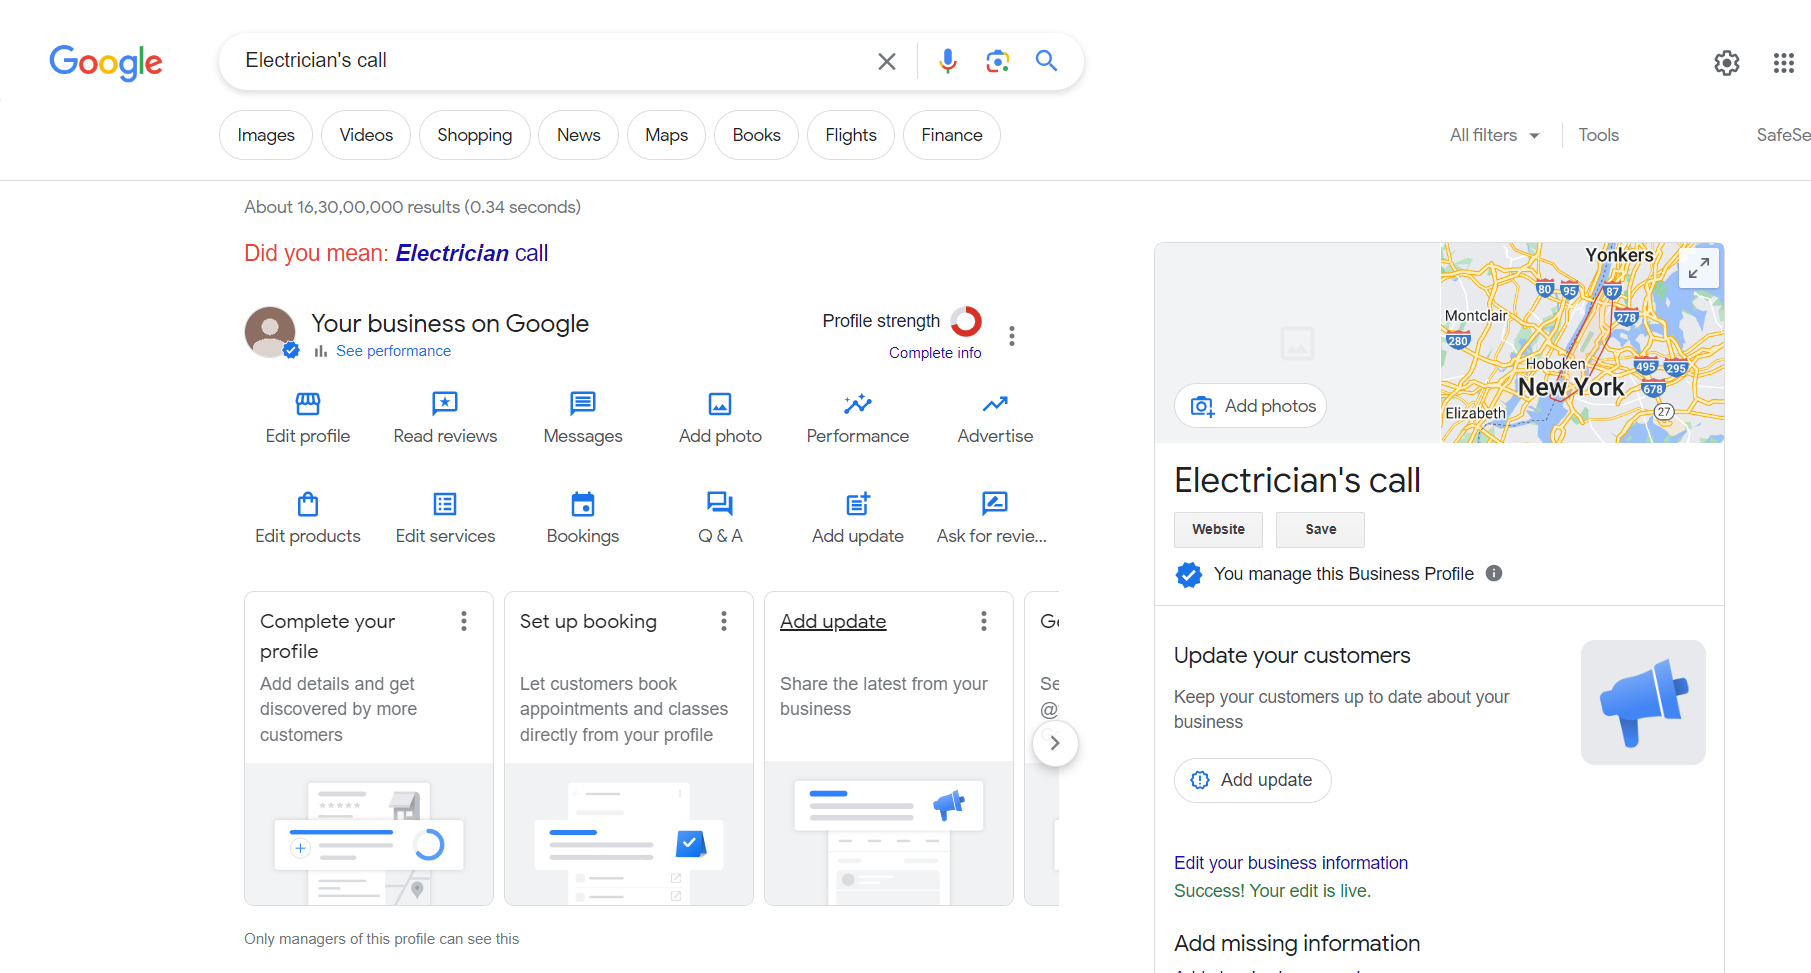Open three-dot menu beside Profile strength
This screenshot has width=1811, height=973.
coord(1012,336)
